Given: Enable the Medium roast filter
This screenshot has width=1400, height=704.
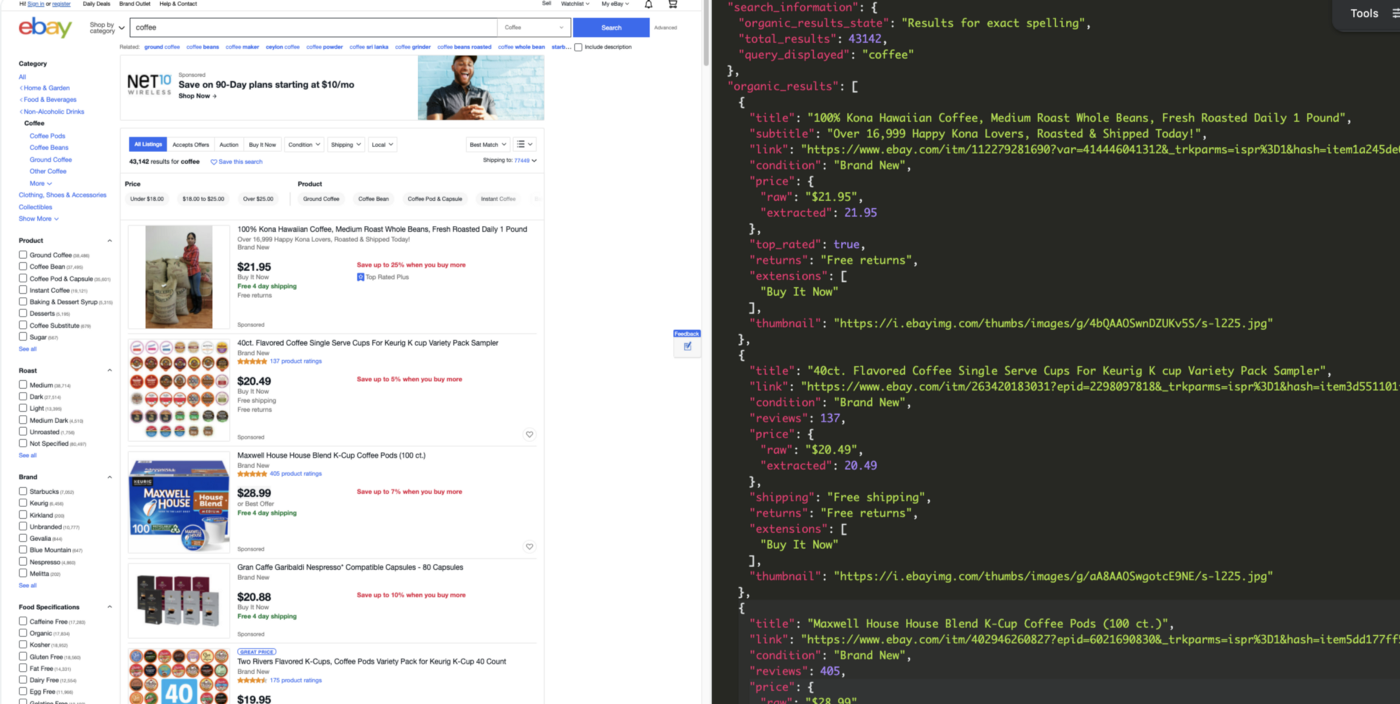Looking at the screenshot, I should [23, 385].
